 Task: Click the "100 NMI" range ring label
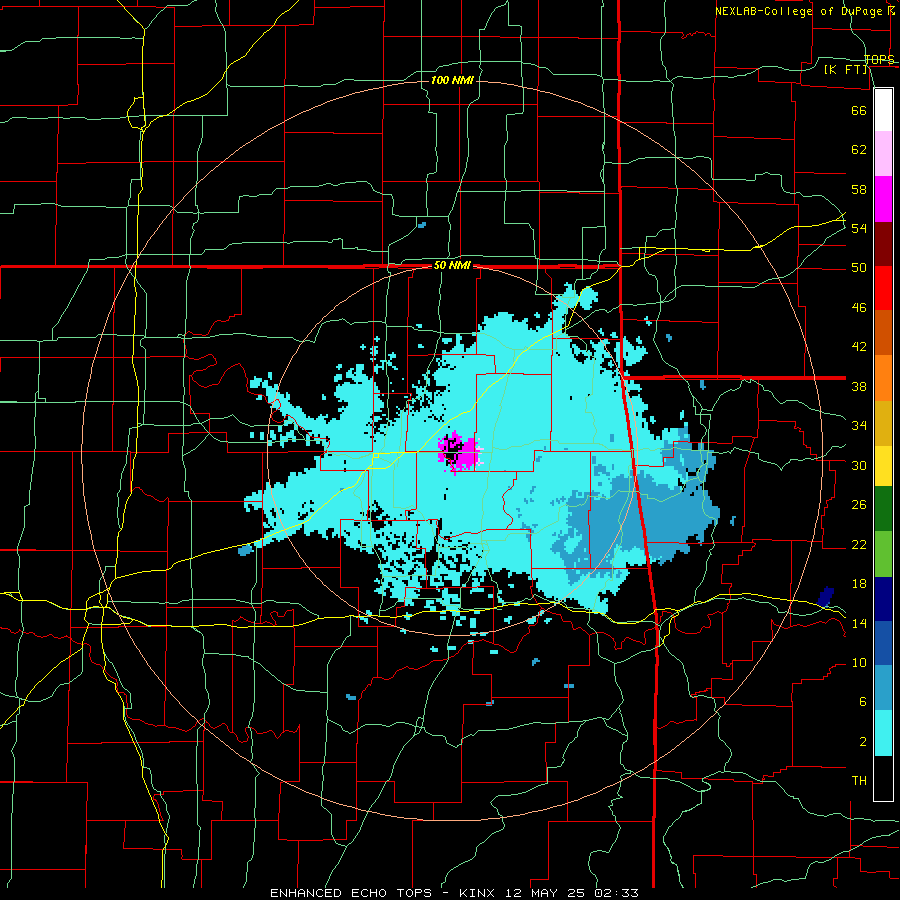point(452,80)
